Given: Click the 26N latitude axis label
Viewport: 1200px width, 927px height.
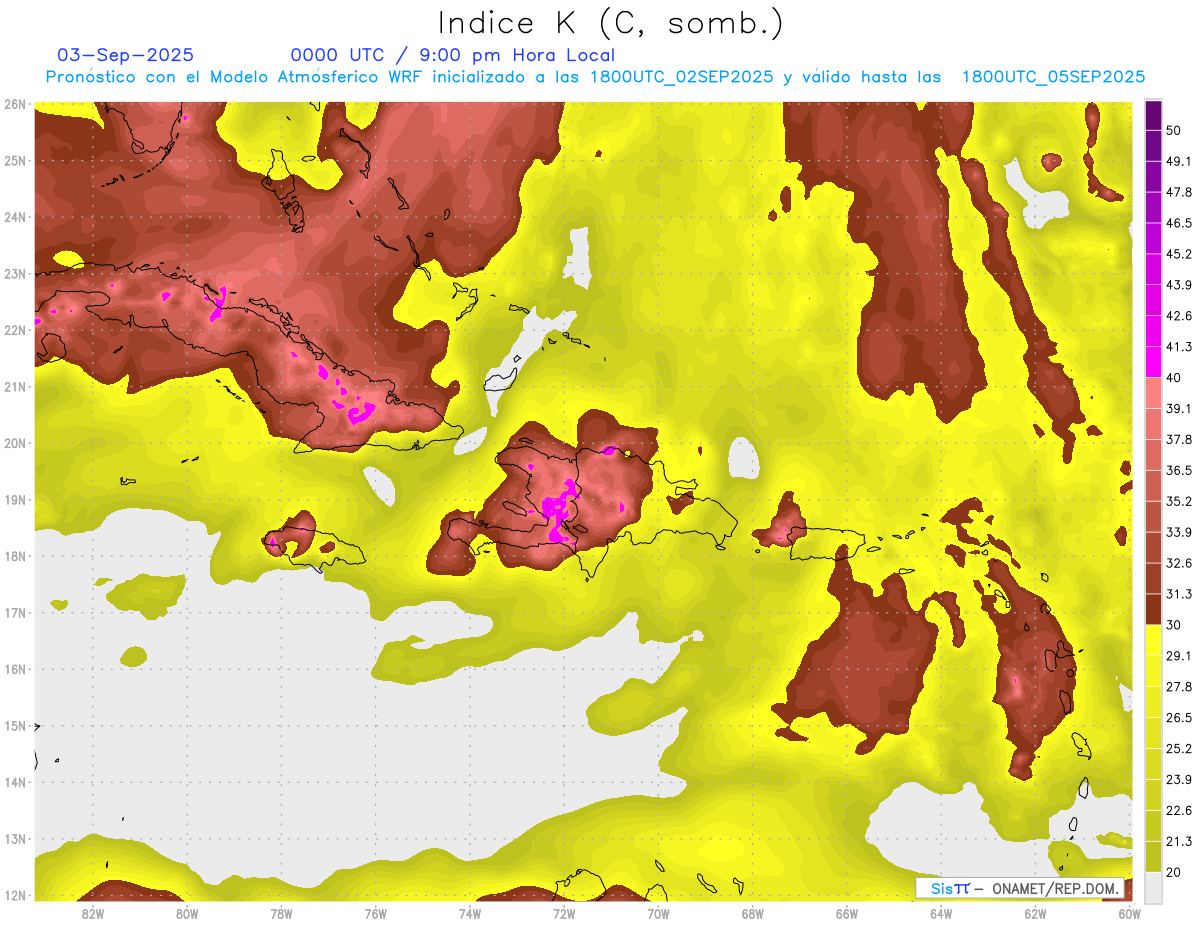Looking at the screenshot, I should point(15,104).
